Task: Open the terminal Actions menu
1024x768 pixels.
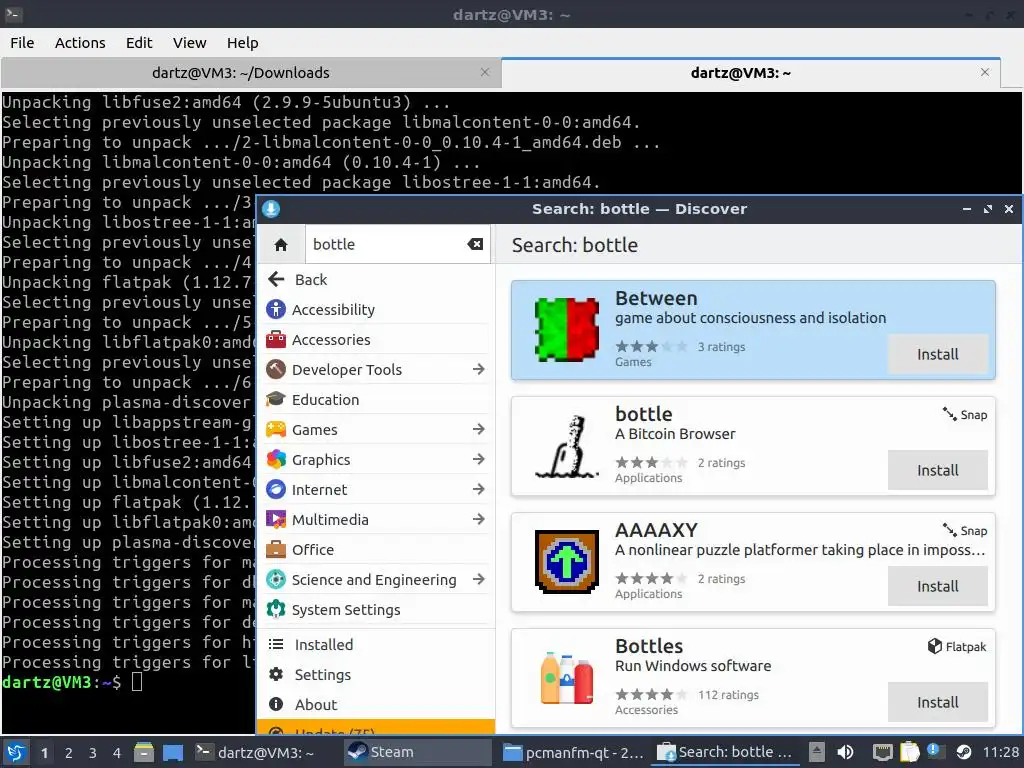Action: [80, 43]
